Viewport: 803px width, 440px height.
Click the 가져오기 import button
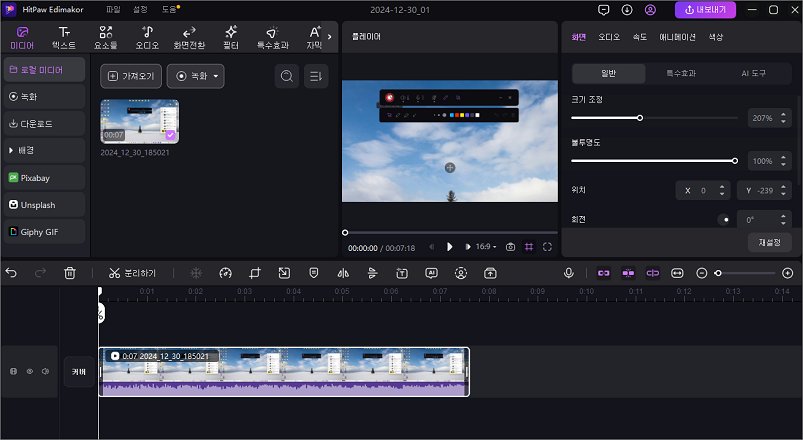131,76
